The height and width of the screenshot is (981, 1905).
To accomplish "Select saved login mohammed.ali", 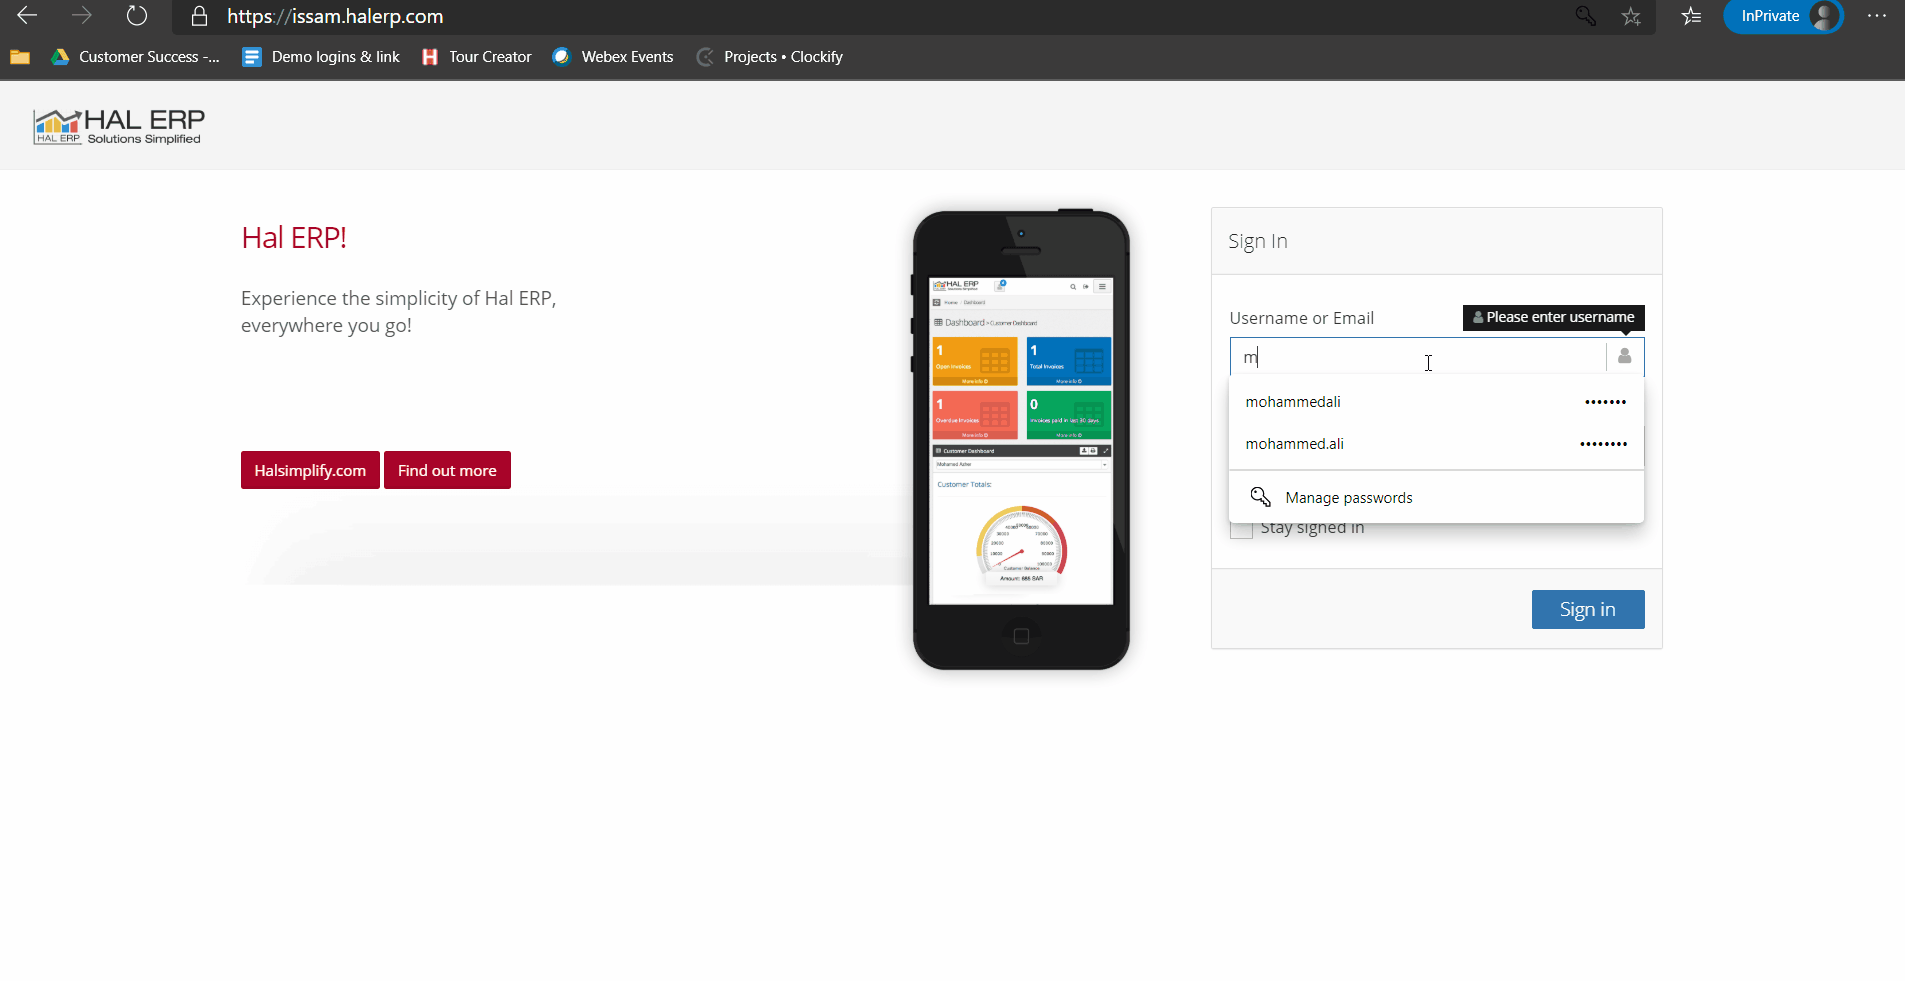I will click(1436, 444).
